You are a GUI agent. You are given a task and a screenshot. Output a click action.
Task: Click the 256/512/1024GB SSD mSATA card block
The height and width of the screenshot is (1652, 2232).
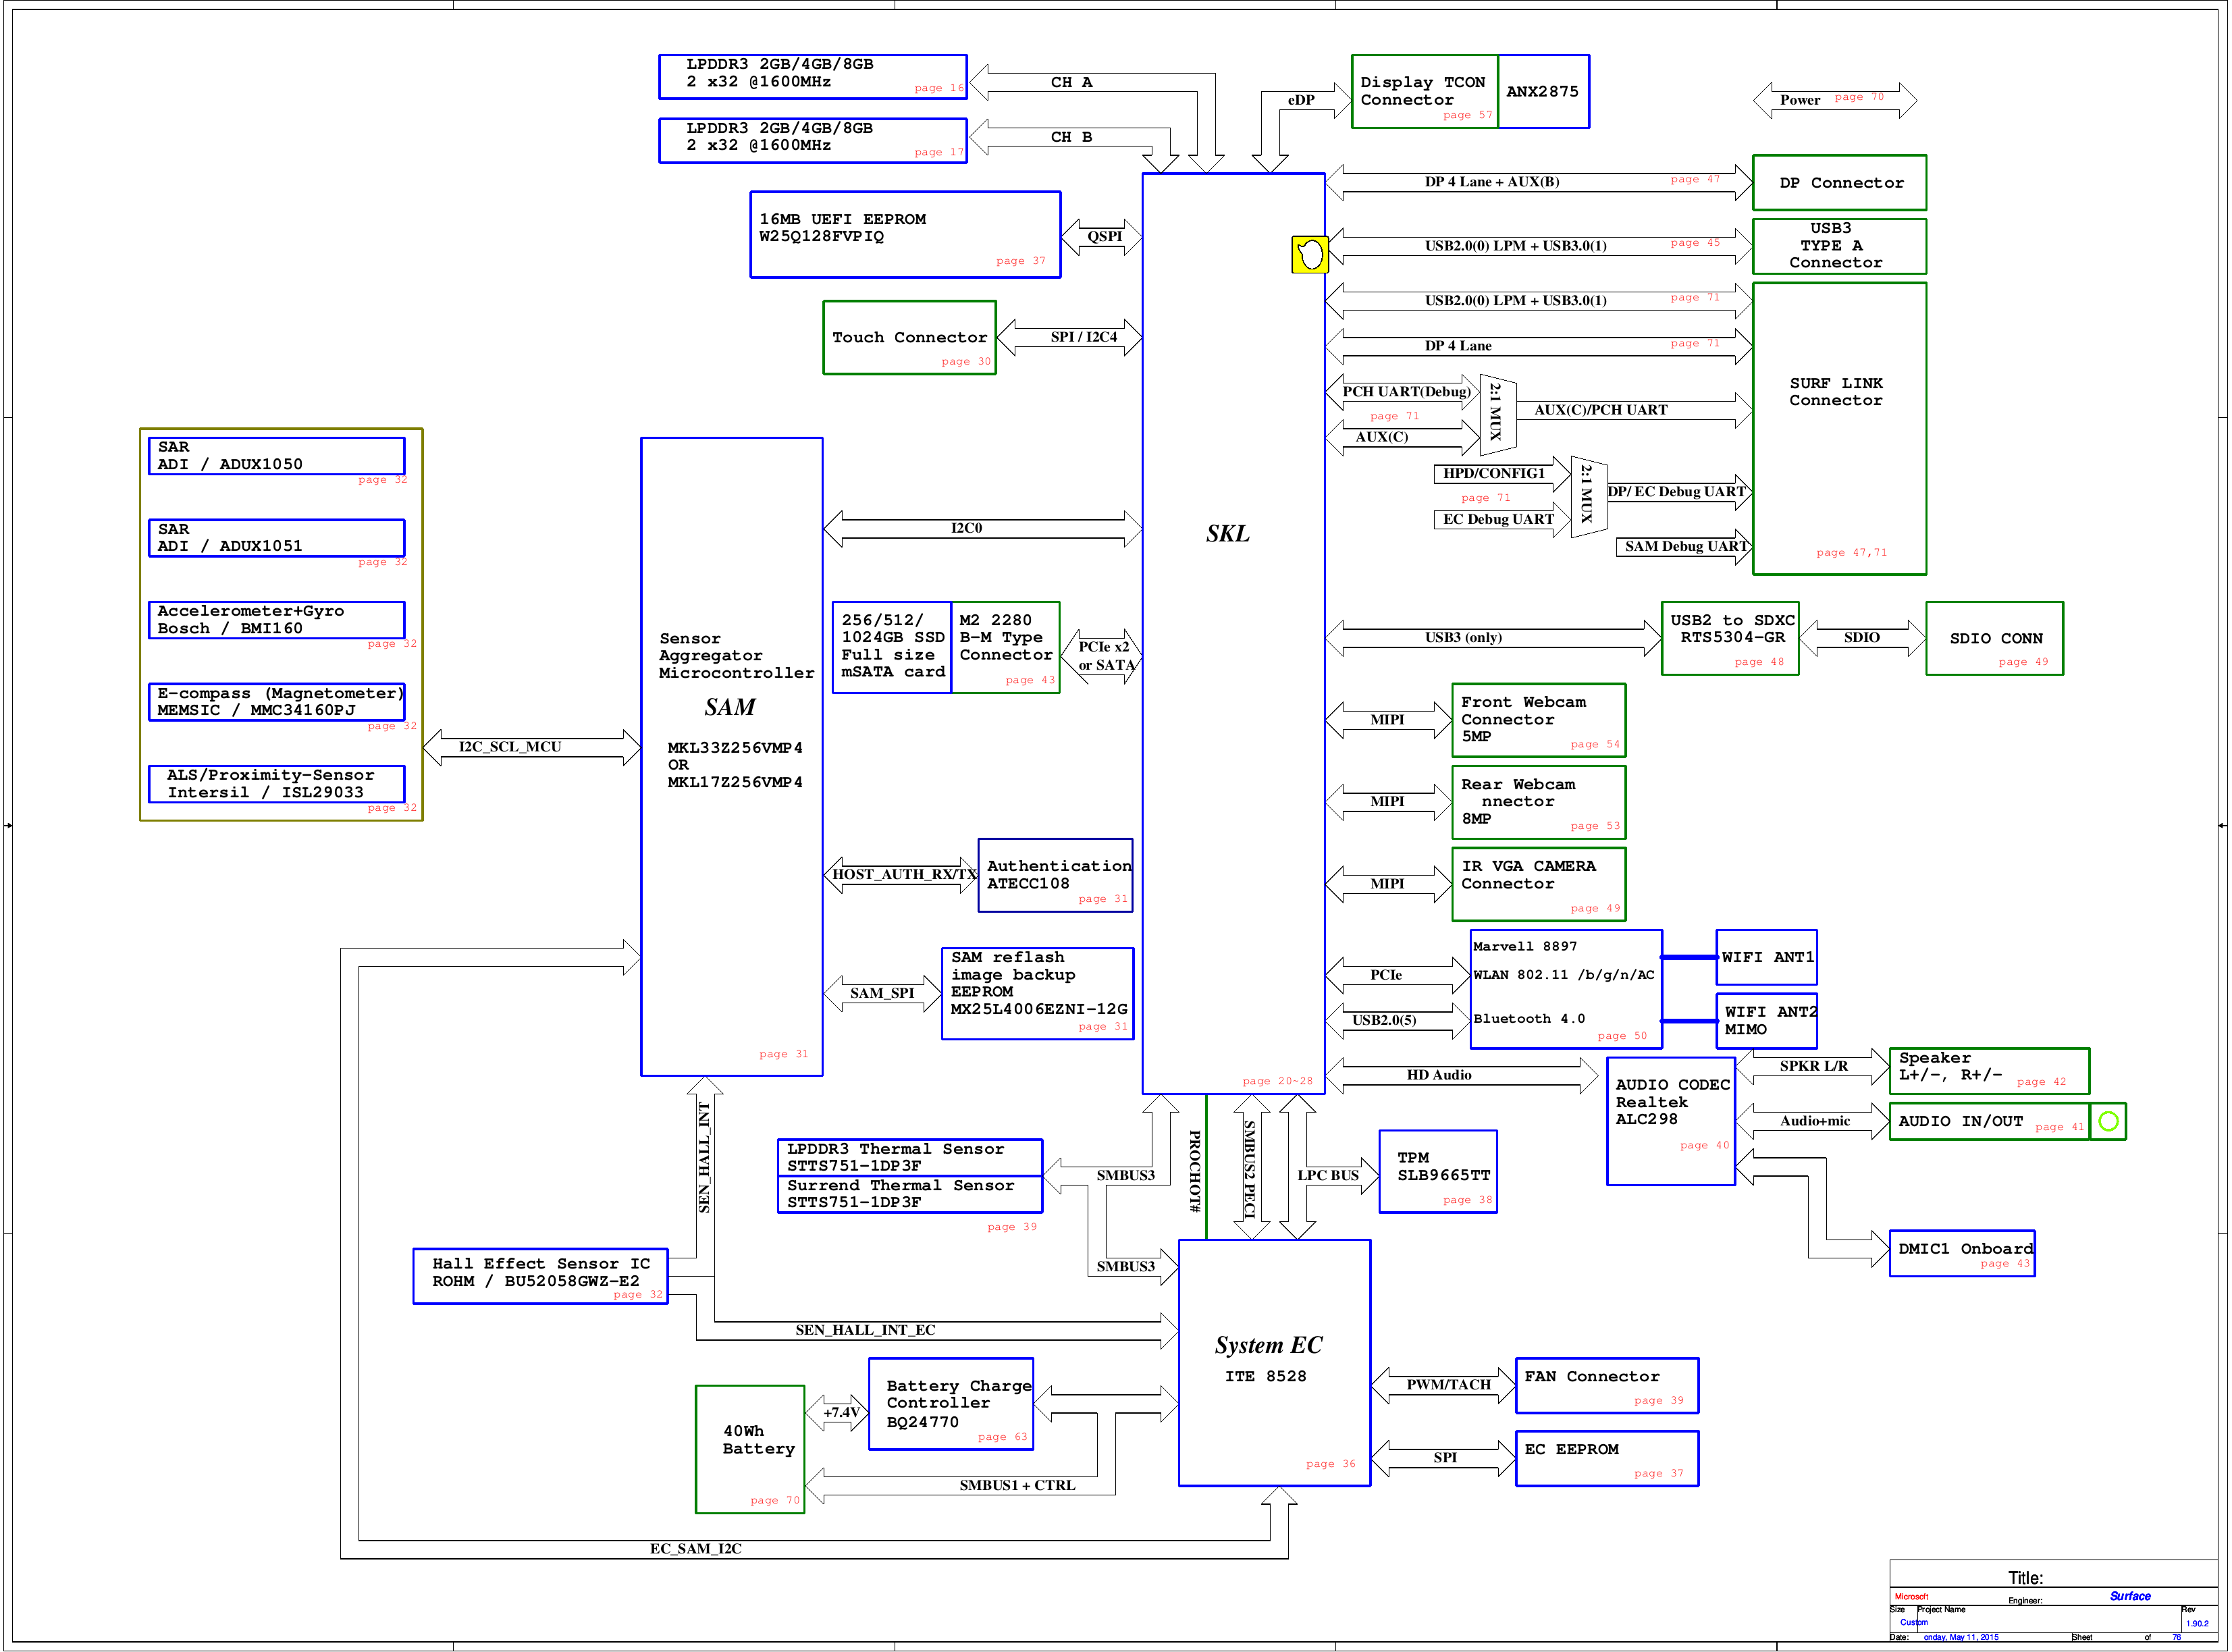pyautogui.click(x=892, y=648)
